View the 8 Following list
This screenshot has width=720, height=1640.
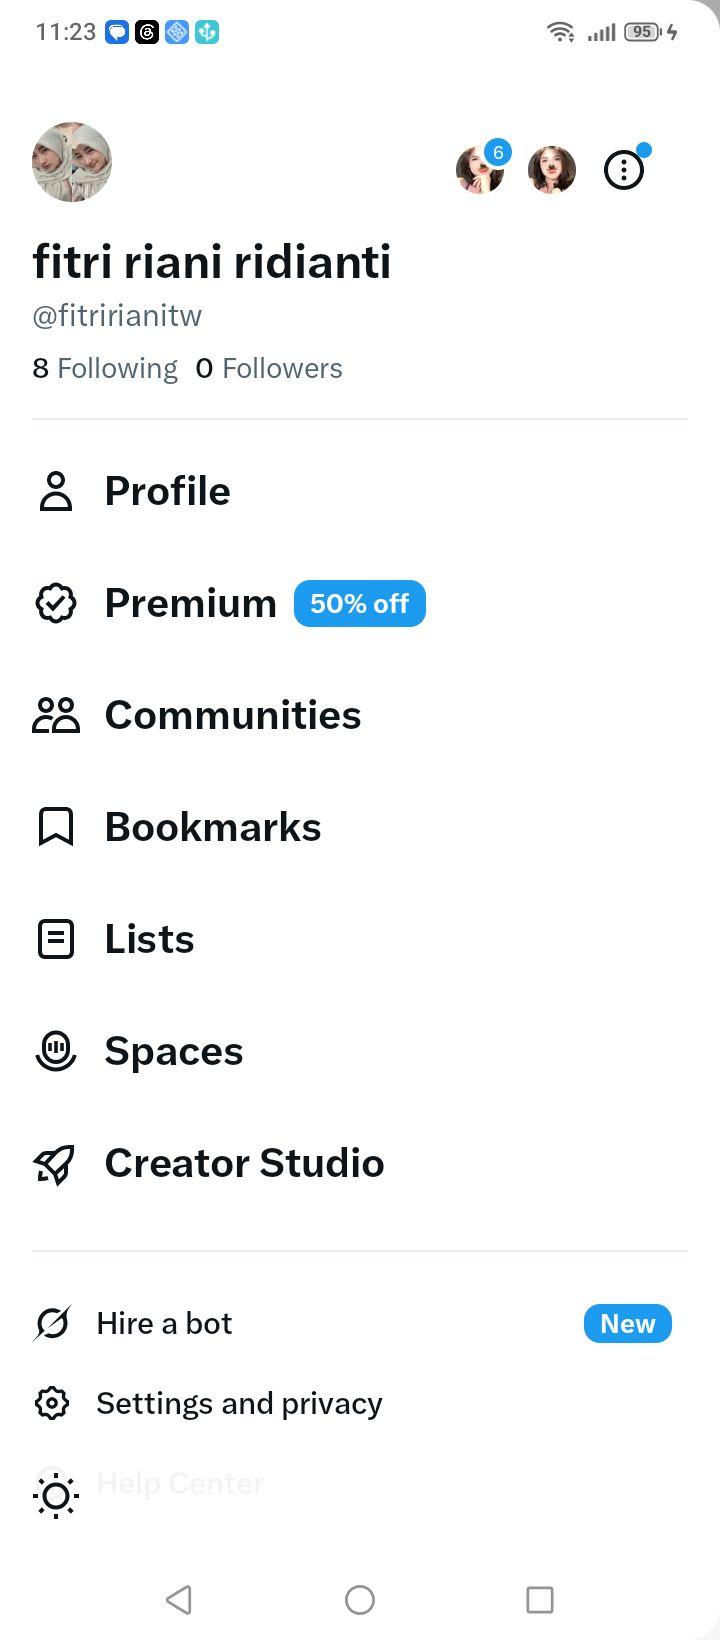105,368
